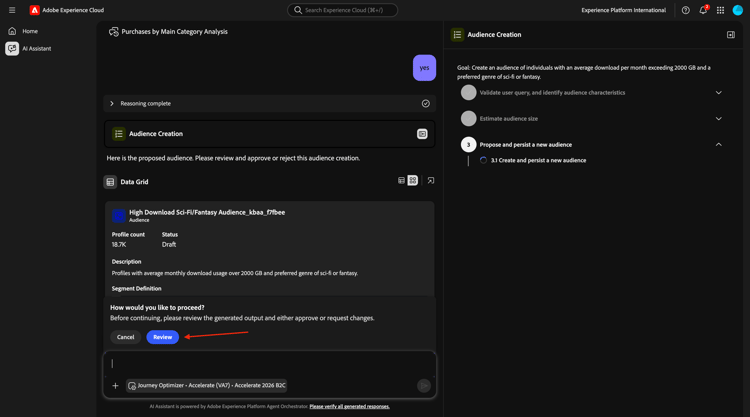The height and width of the screenshot is (417, 750).
Task: Cancel the audience creation
Action: click(x=125, y=337)
